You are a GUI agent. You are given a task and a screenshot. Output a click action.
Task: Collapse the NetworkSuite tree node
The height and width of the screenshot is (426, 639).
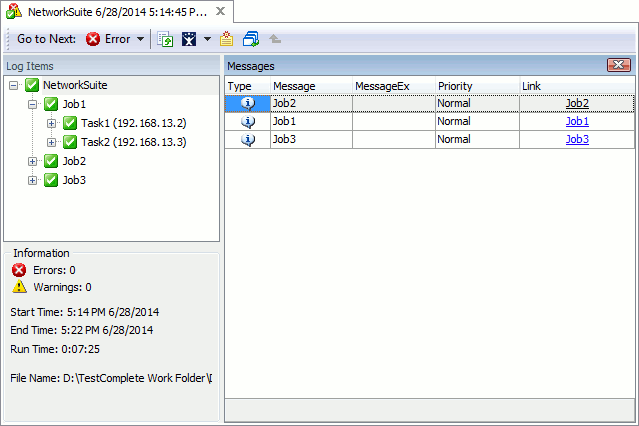click(13, 85)
